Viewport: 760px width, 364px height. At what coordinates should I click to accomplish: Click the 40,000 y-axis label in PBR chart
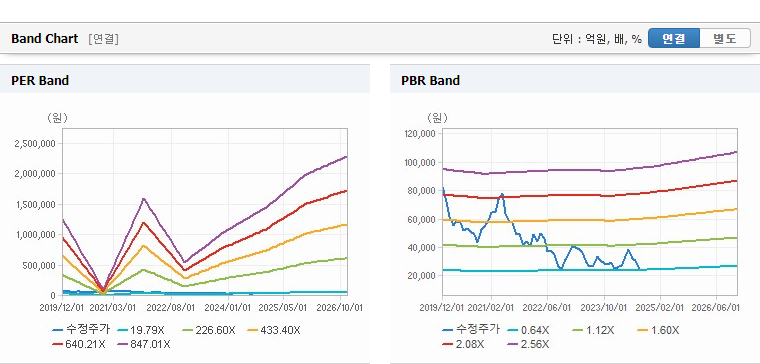click(x=423, y=247)
